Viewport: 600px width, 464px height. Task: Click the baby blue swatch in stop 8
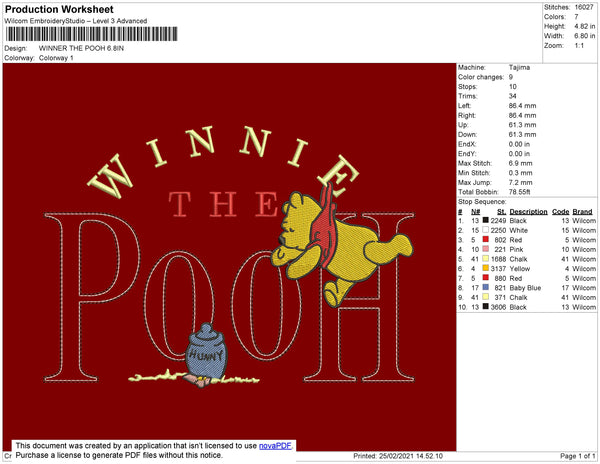coord(486,288)
